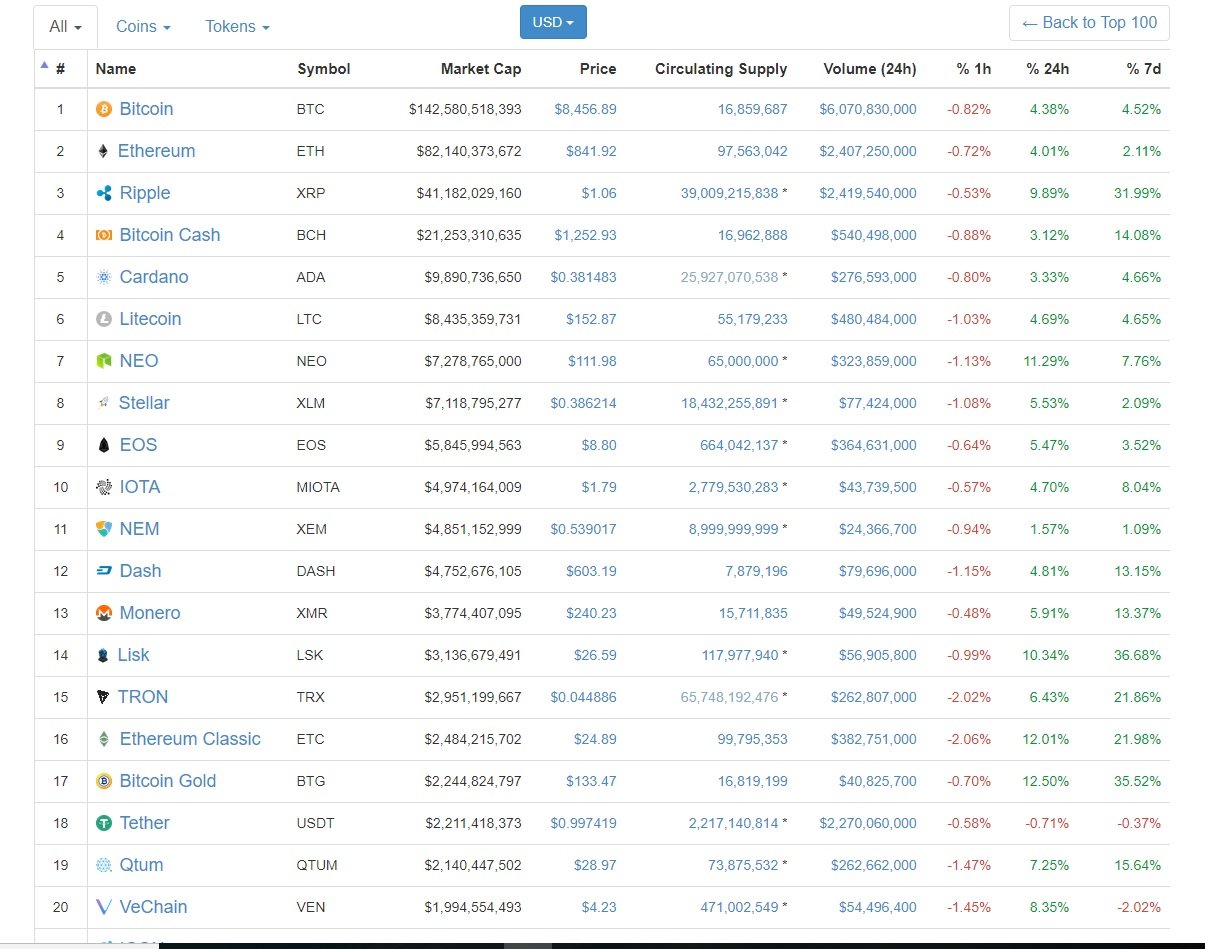Click Ripple circulating supply 39,009,215,838
Image resolution: width=1205 pixels, height=949 pixels.
729,193
